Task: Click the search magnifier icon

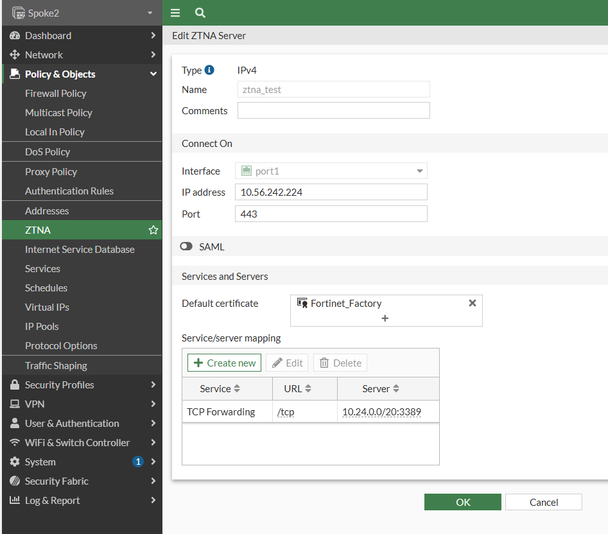Action: [x=200, y=12]
